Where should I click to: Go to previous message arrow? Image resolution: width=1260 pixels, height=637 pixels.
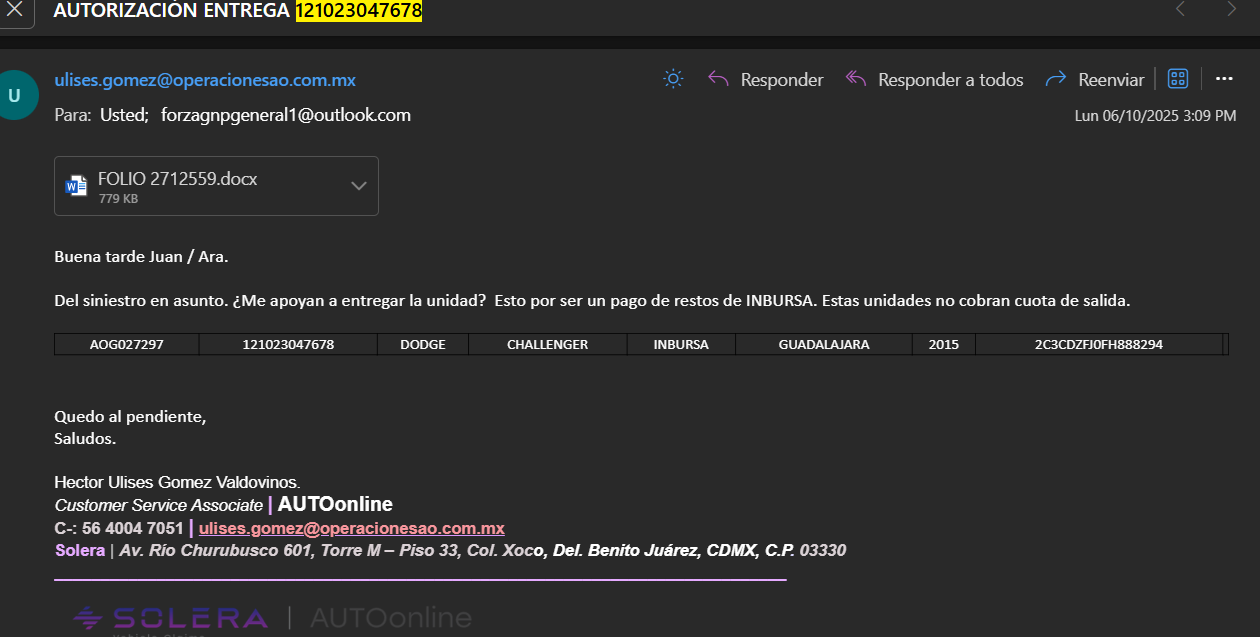[x=1180, y=10]
